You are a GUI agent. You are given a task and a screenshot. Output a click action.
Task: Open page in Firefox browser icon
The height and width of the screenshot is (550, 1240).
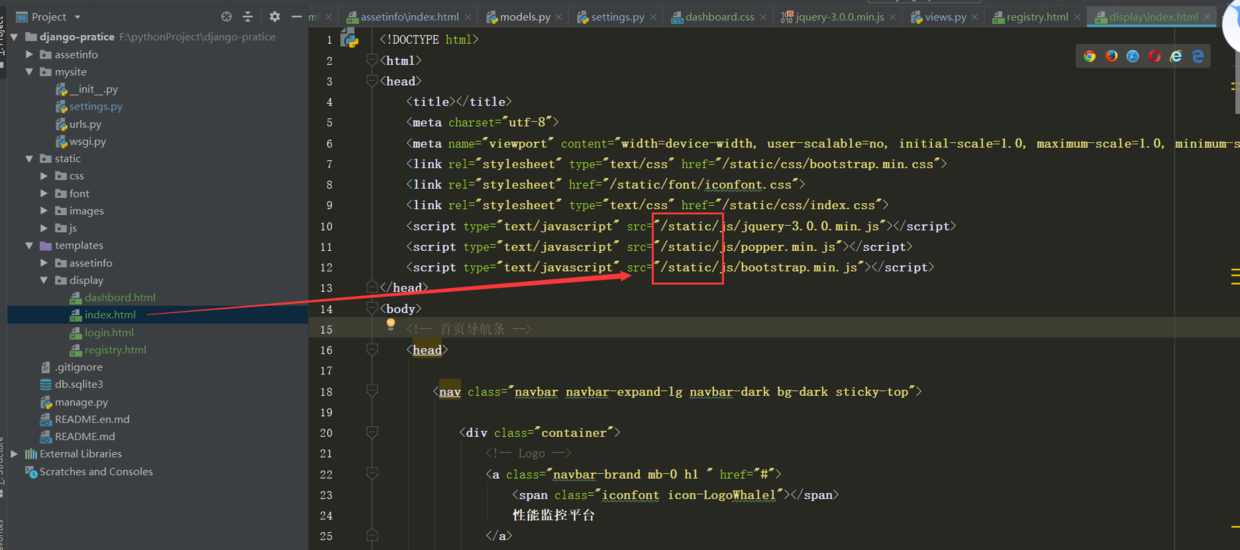(1112, 56)
